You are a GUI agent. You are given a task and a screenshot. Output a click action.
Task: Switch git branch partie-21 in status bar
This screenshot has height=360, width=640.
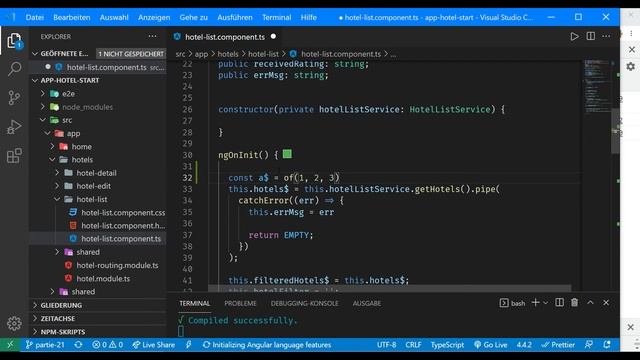click(x=45, y=344)
